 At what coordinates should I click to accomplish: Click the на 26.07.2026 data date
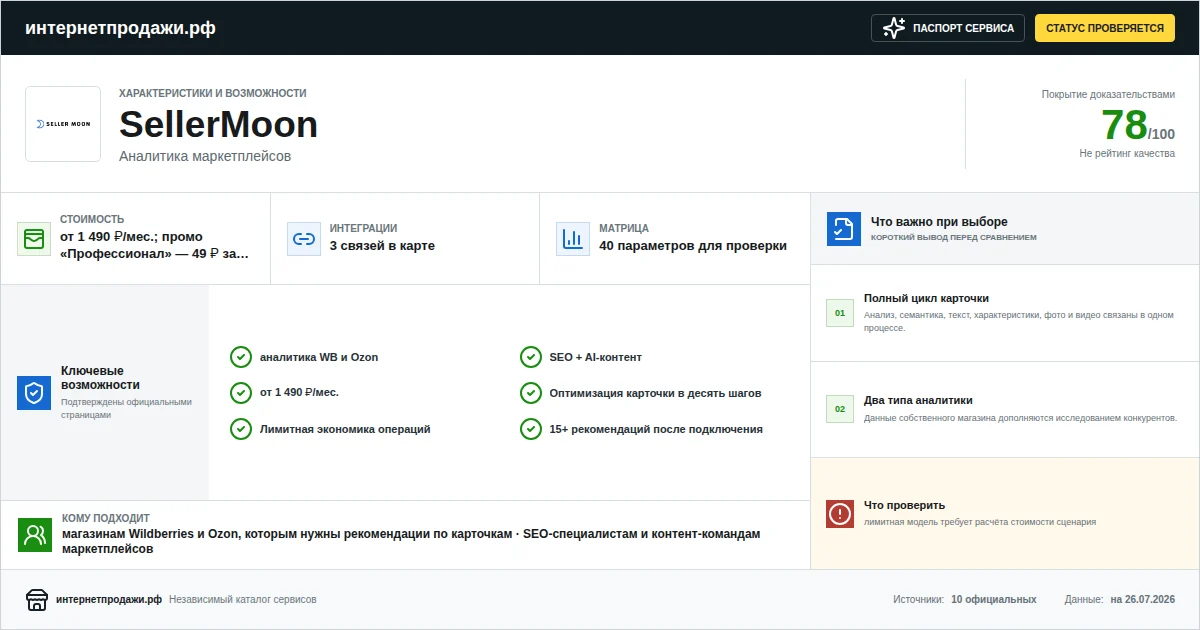click(x=1143, y=599)
